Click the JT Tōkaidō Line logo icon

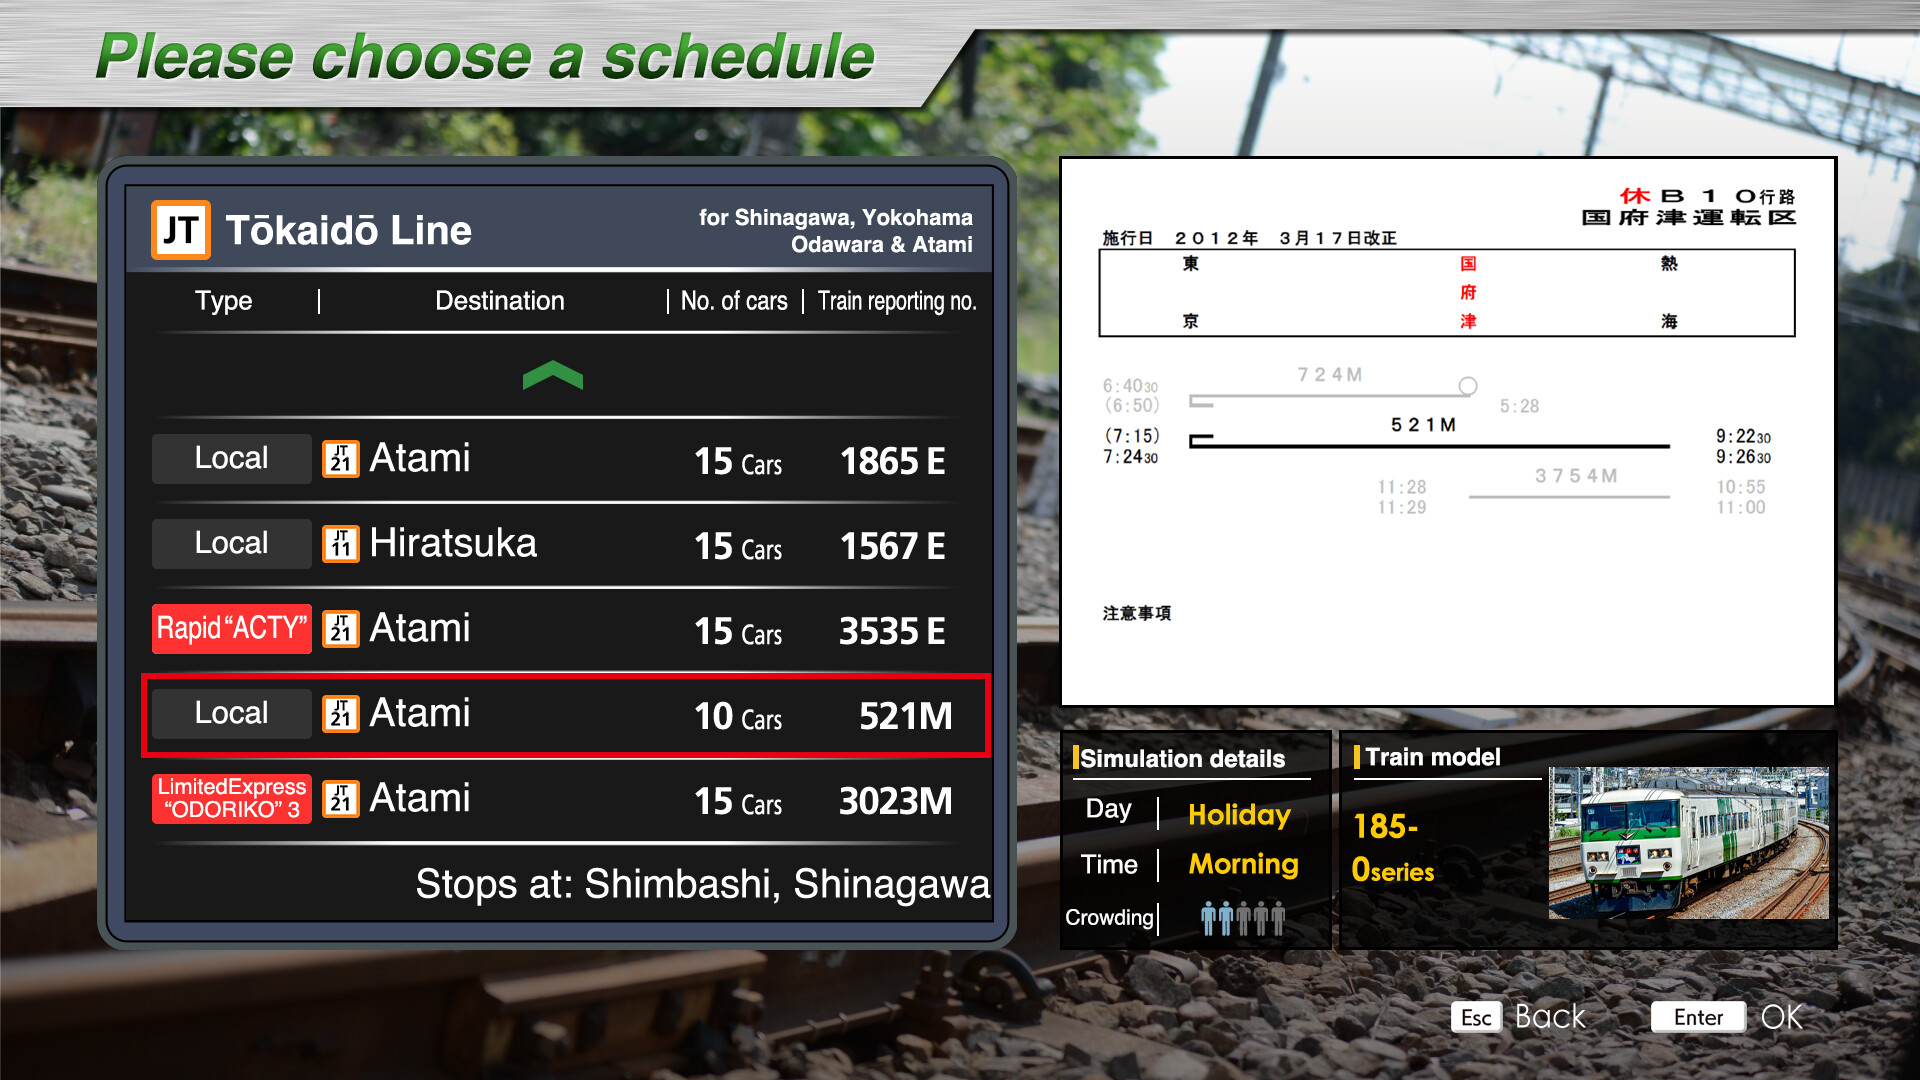180,230
